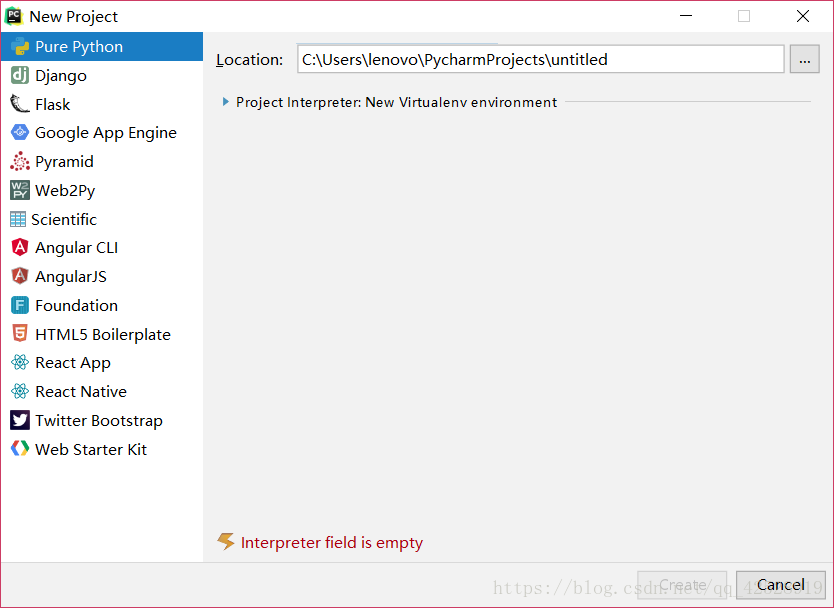
Task: Click the Twitter Bootstrap bird icon
Action: [x=20, y=420]
